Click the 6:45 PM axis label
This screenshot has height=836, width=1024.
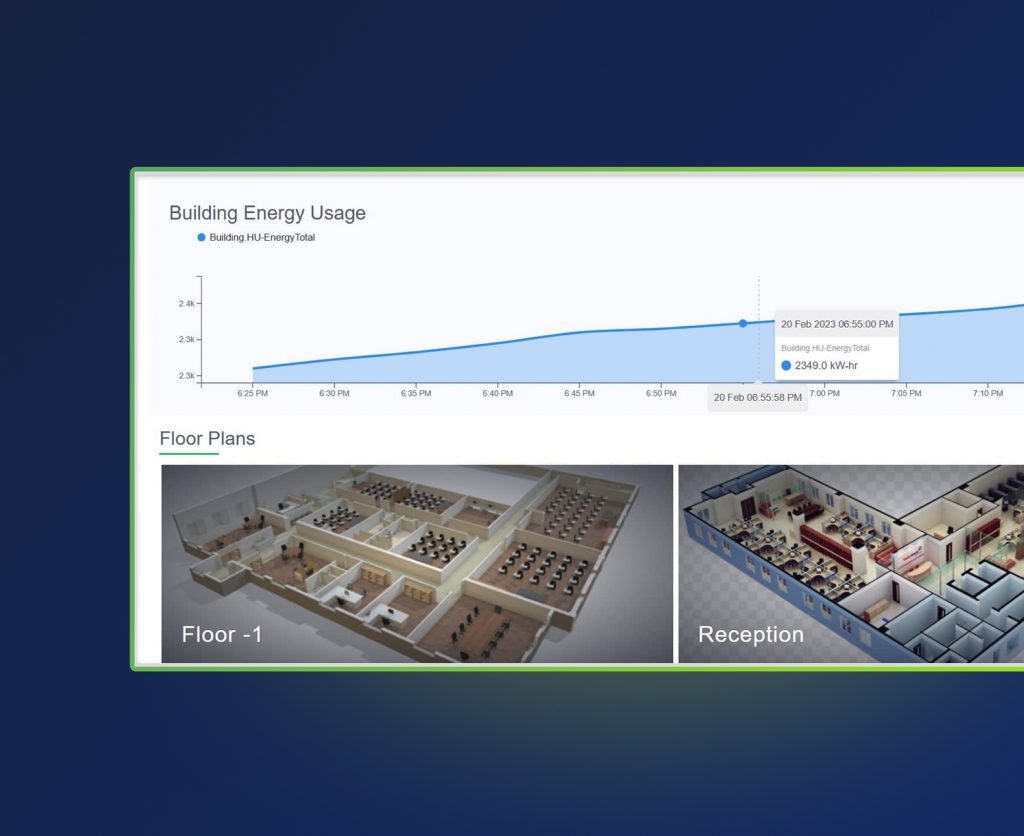pos(579,394)
